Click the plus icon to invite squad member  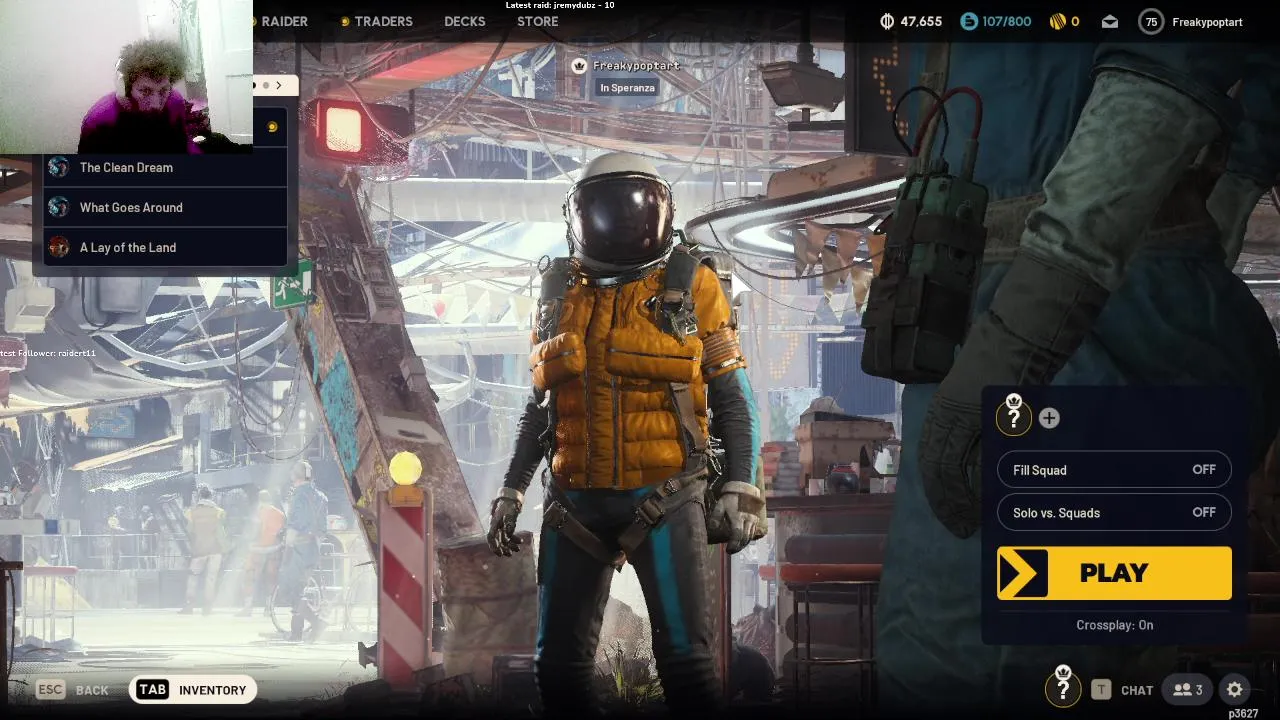coord(1049,418)
